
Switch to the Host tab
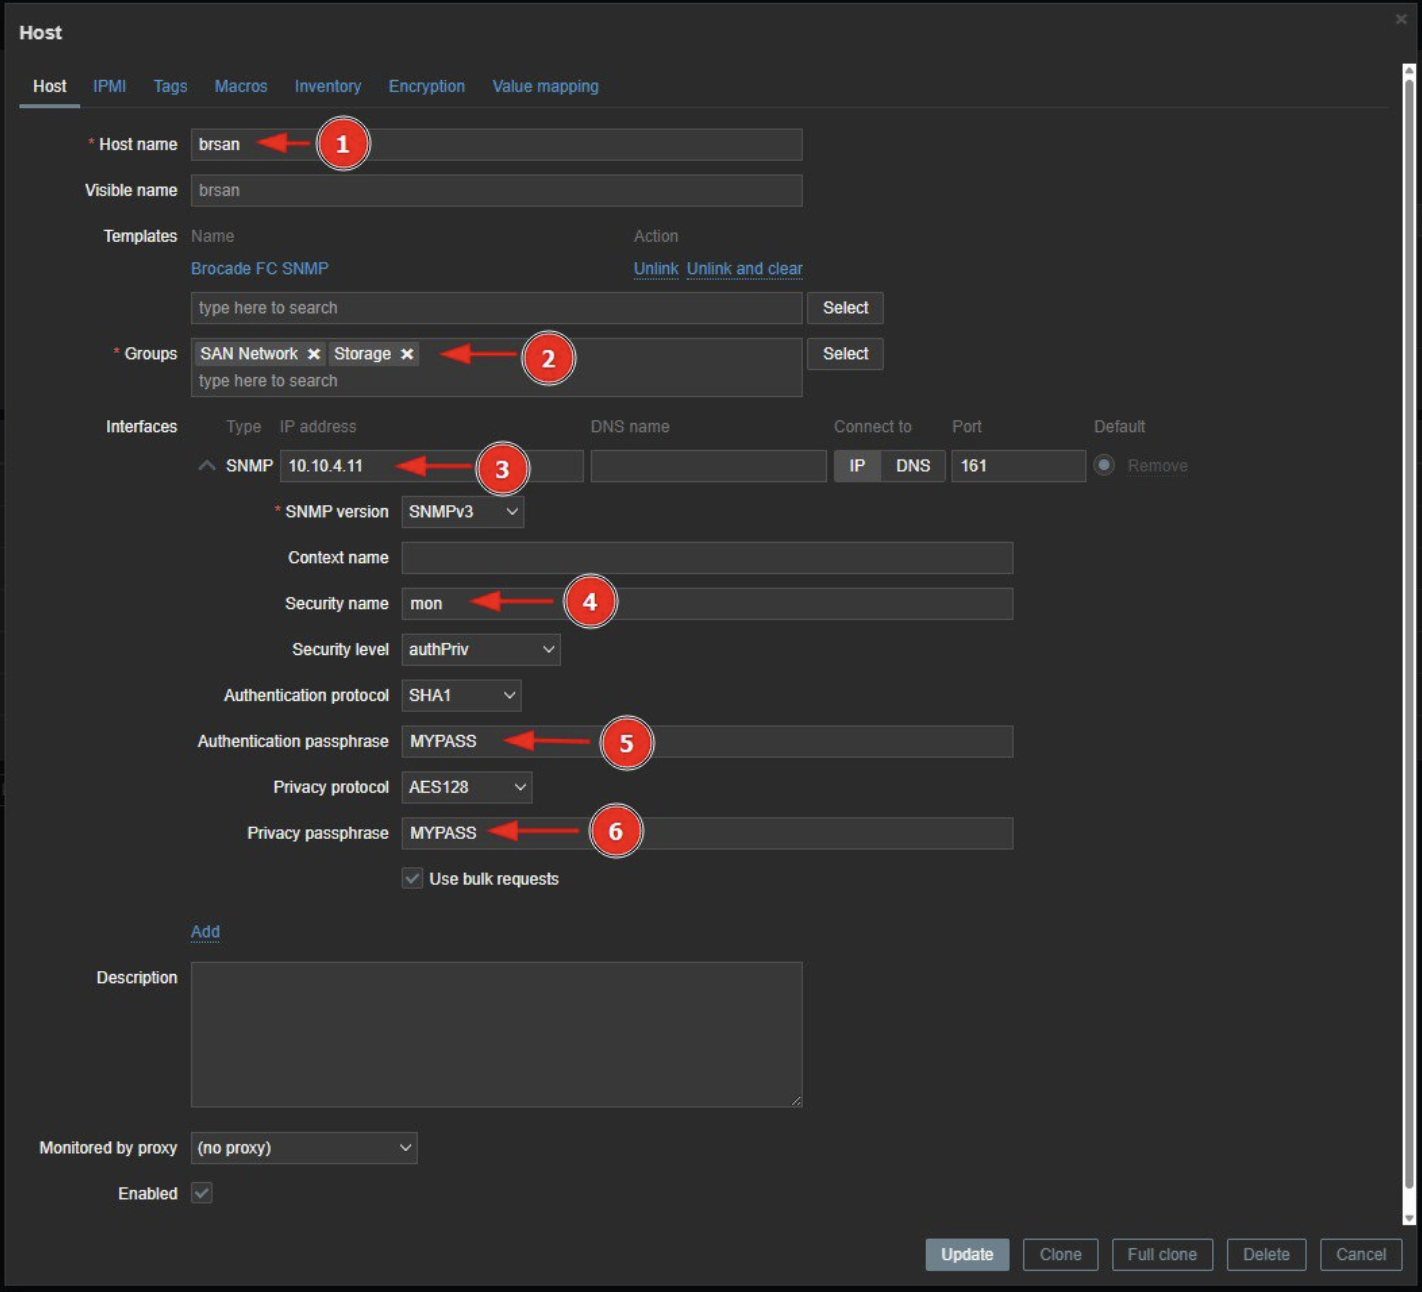50,87
